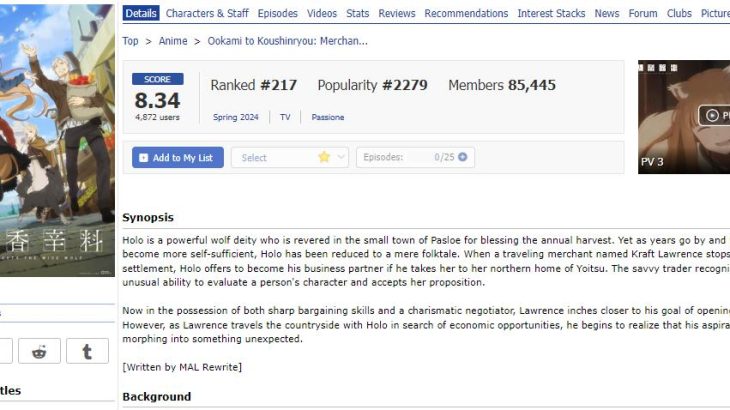Screen dimensions: 730x410
Task: Click the Add to My List button
Action: [178, 158]
